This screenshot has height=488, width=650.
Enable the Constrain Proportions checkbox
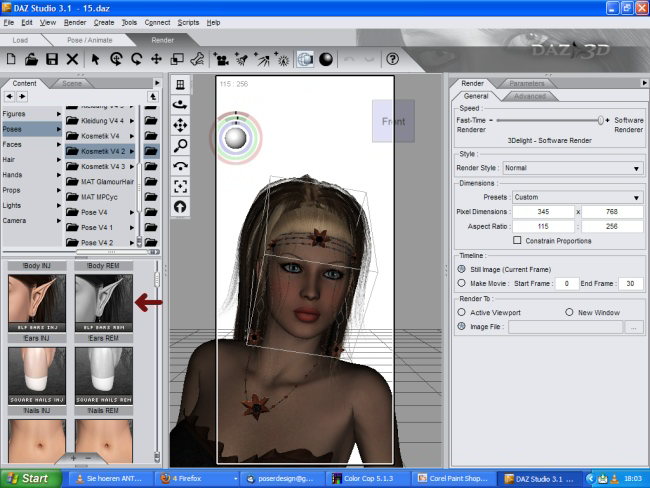click(517, 240)
